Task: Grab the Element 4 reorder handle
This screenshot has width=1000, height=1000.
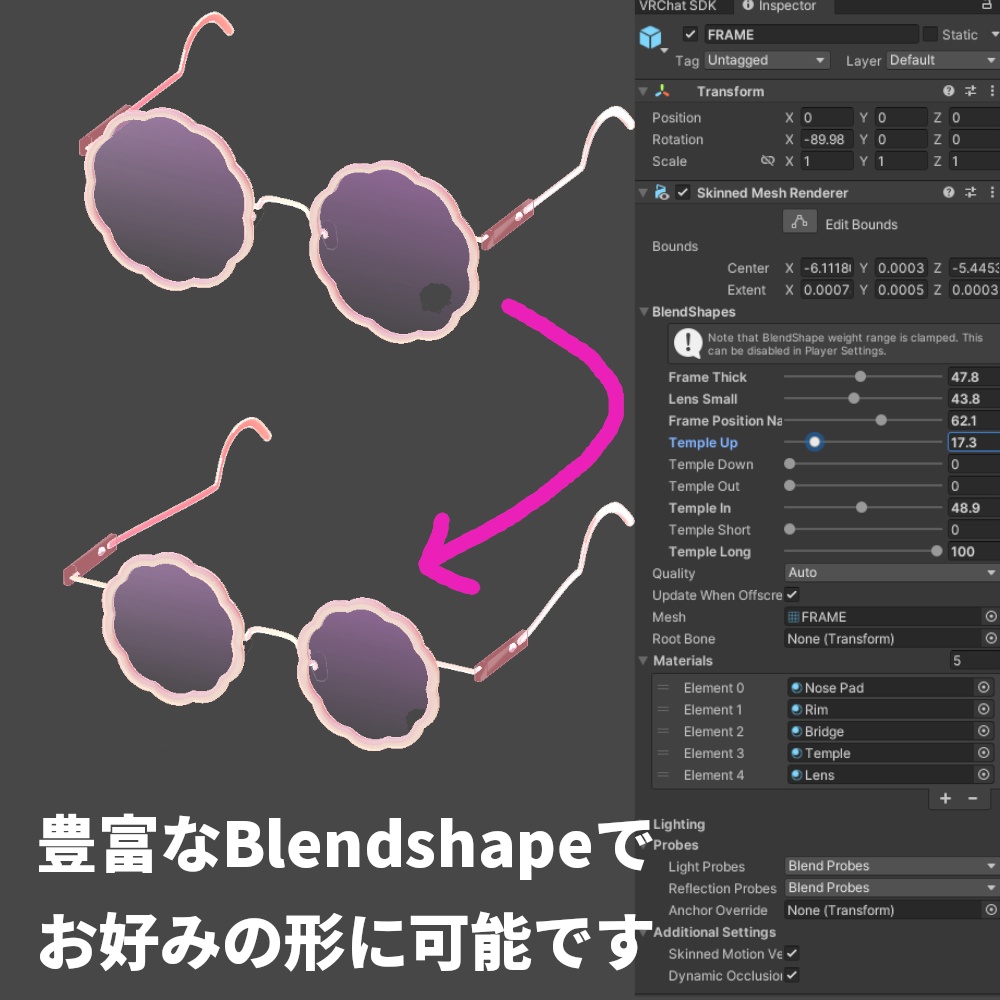Action: tap(663, 775)
